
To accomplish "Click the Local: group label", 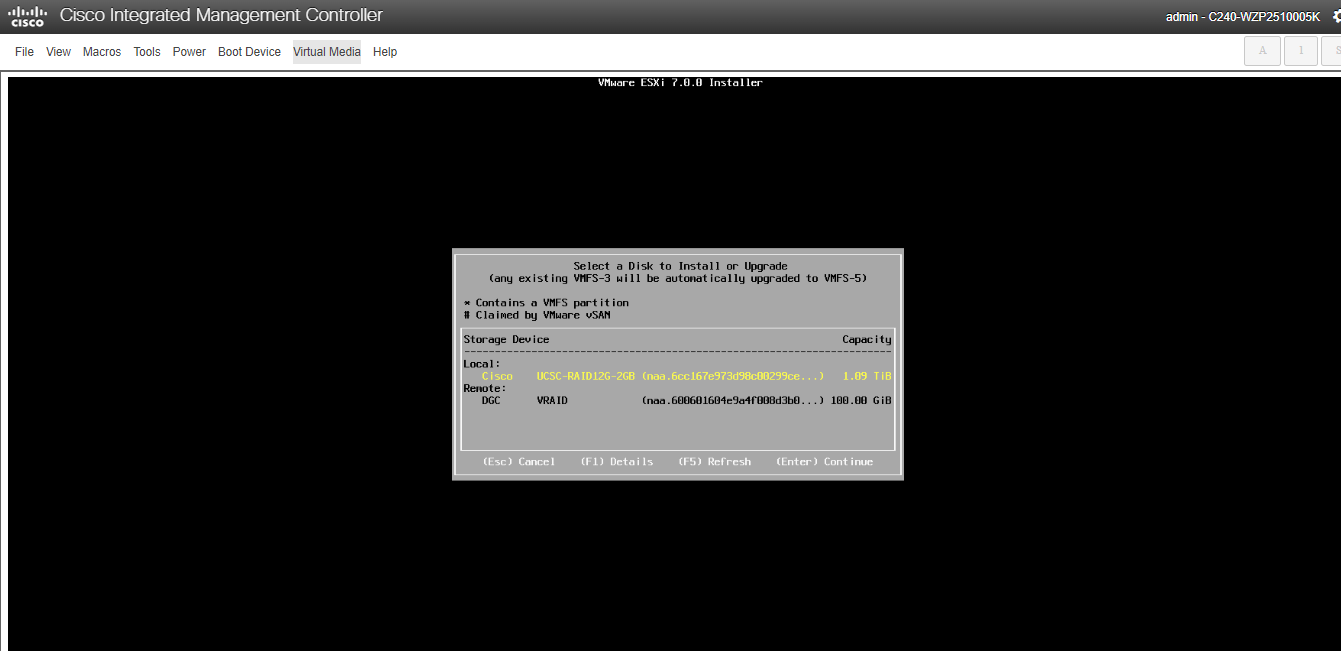I will [x=482, y=364].
